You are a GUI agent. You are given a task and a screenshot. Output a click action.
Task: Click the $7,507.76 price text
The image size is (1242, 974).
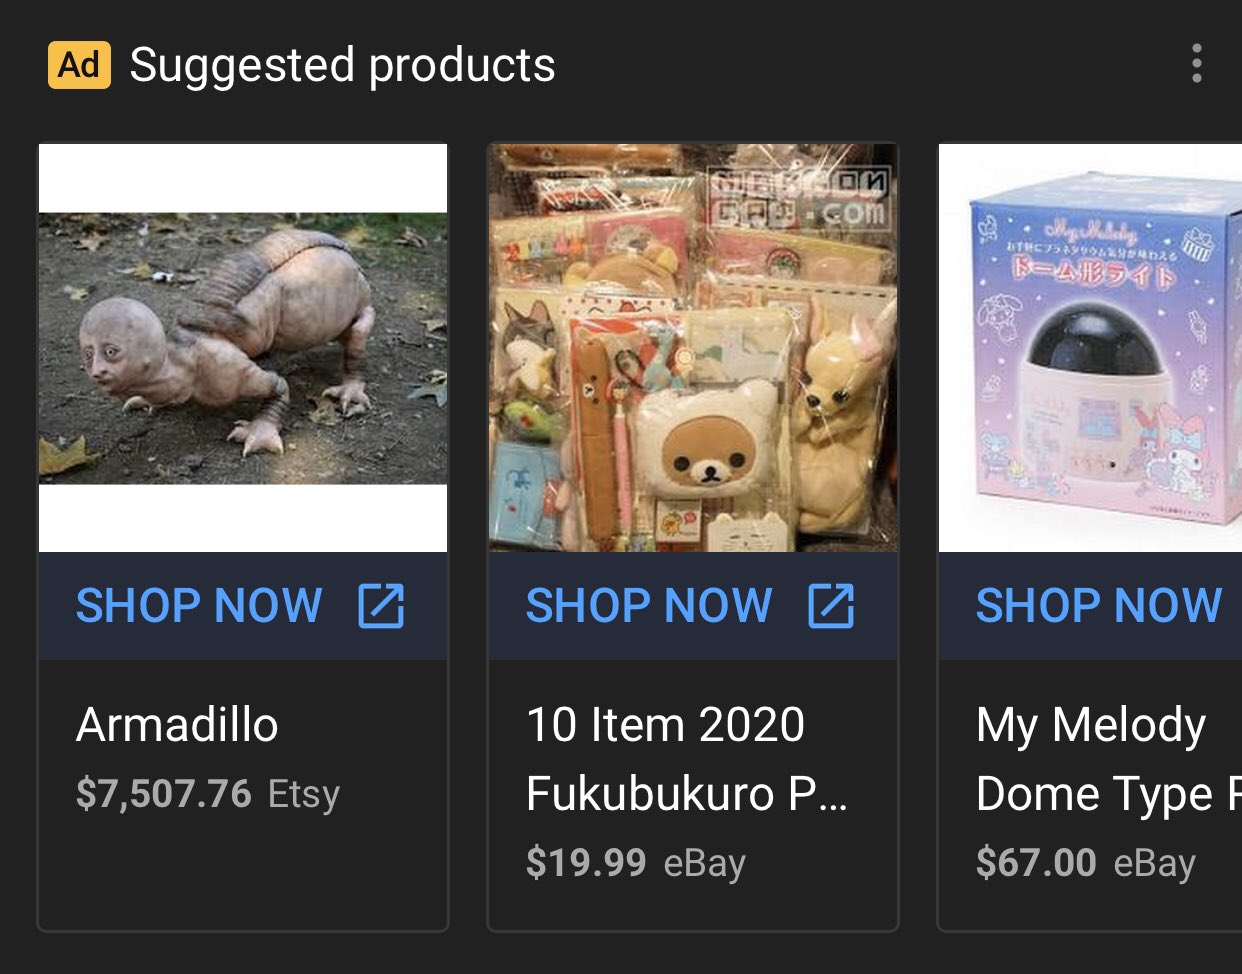pyautogui.click(x=164, y=794)
